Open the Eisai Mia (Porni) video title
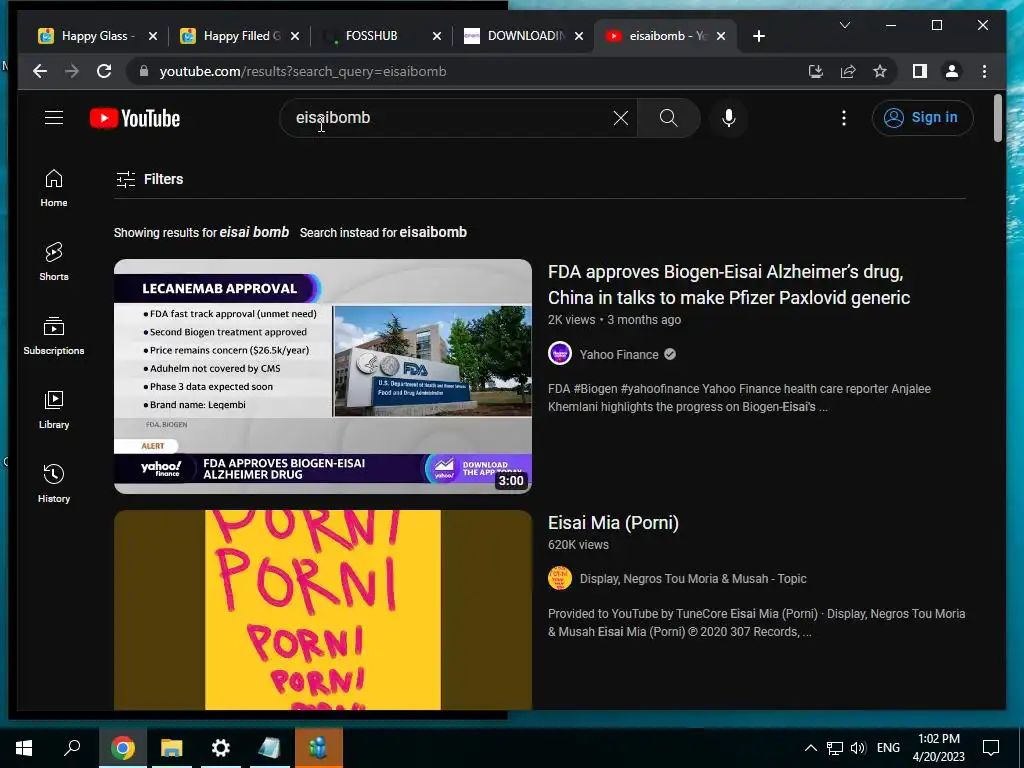 pyautogui.click(x=613, y=522)
